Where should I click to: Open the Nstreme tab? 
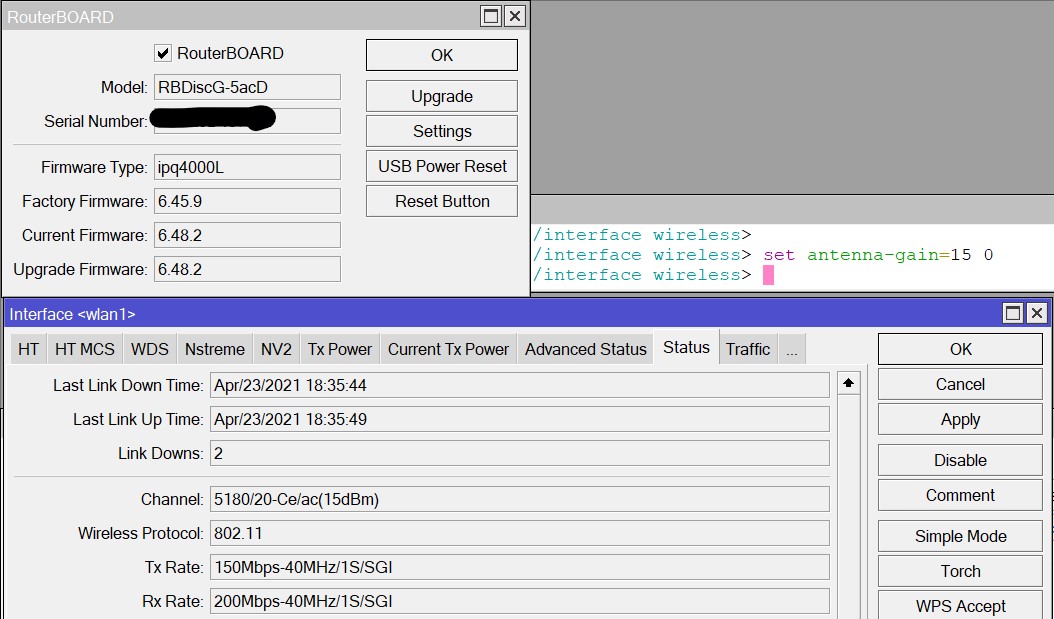tap(215, 349)
